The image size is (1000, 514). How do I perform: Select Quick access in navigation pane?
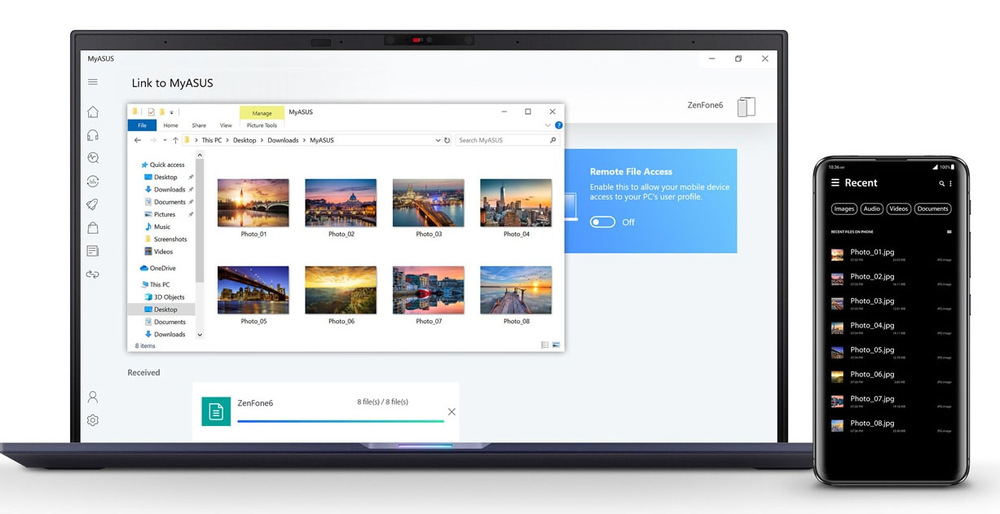point(163,165)
